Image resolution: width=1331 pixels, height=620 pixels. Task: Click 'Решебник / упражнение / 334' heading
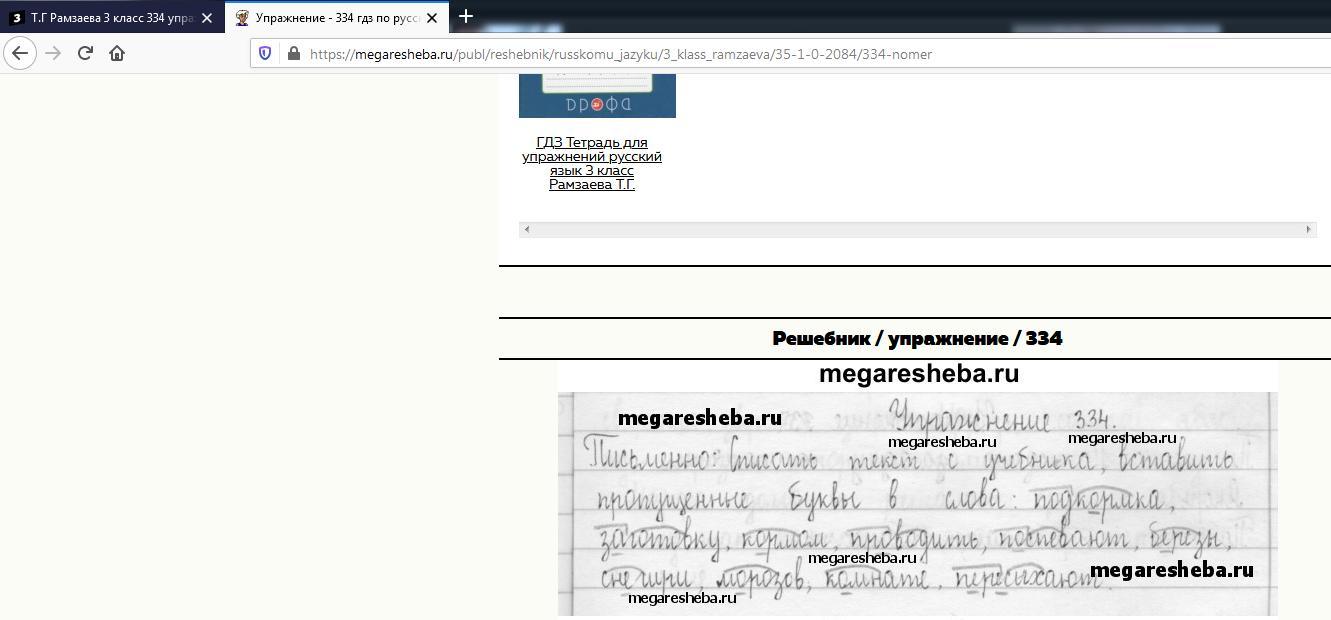(917, 338)
